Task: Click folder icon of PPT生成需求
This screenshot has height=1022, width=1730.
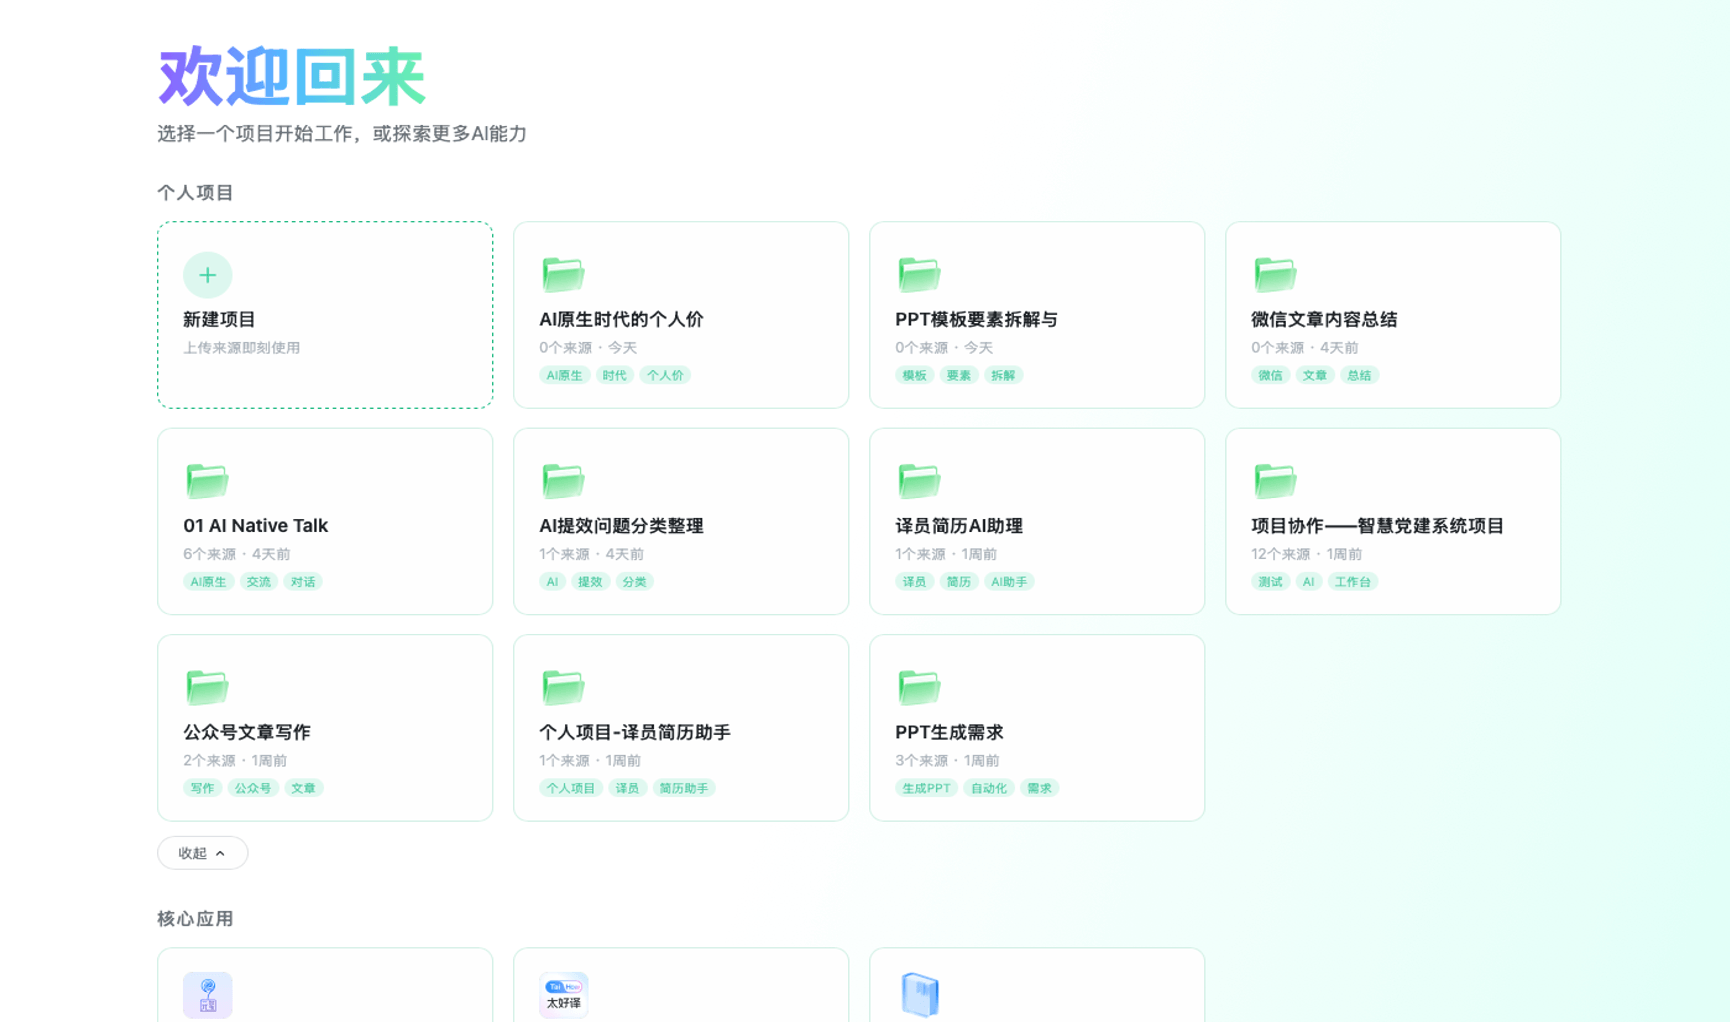Action: 919,688
